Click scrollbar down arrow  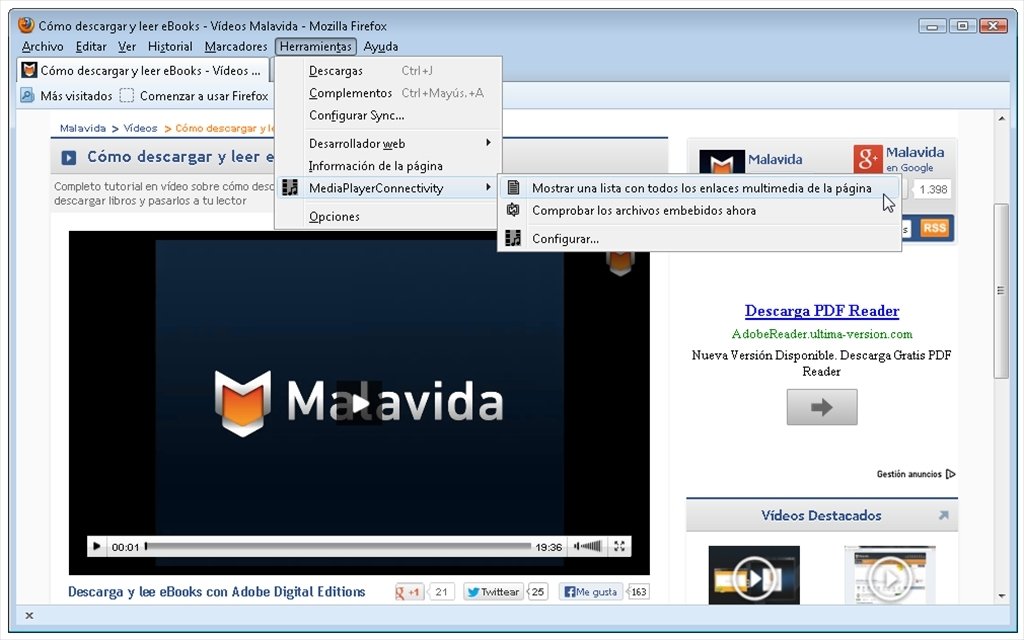(1001, 596)
